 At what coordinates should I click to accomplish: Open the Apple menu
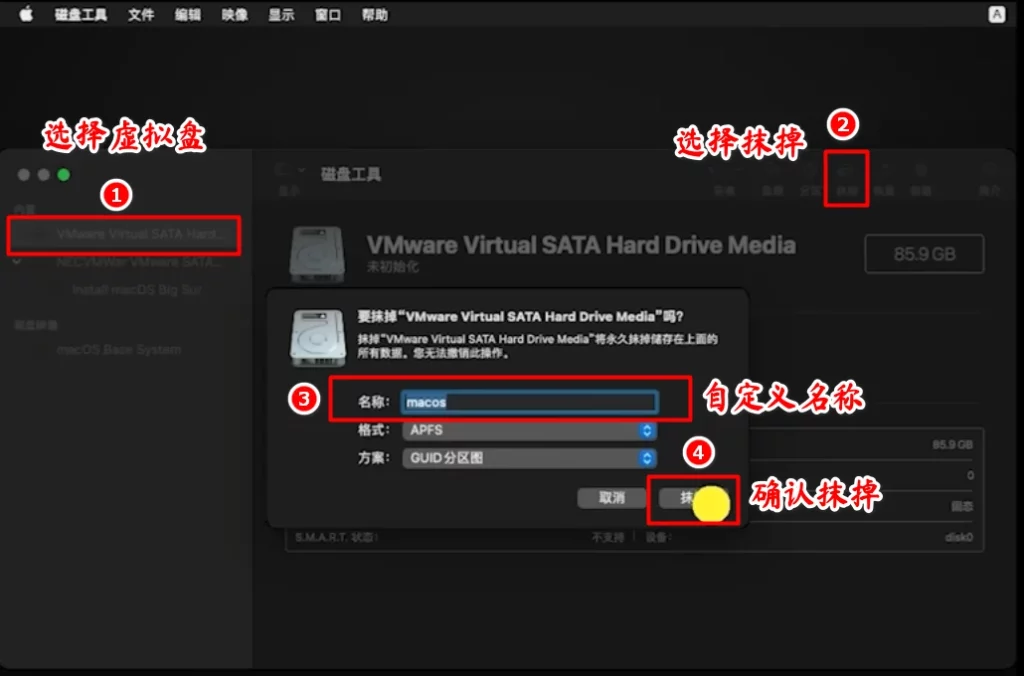pos(26,14)
